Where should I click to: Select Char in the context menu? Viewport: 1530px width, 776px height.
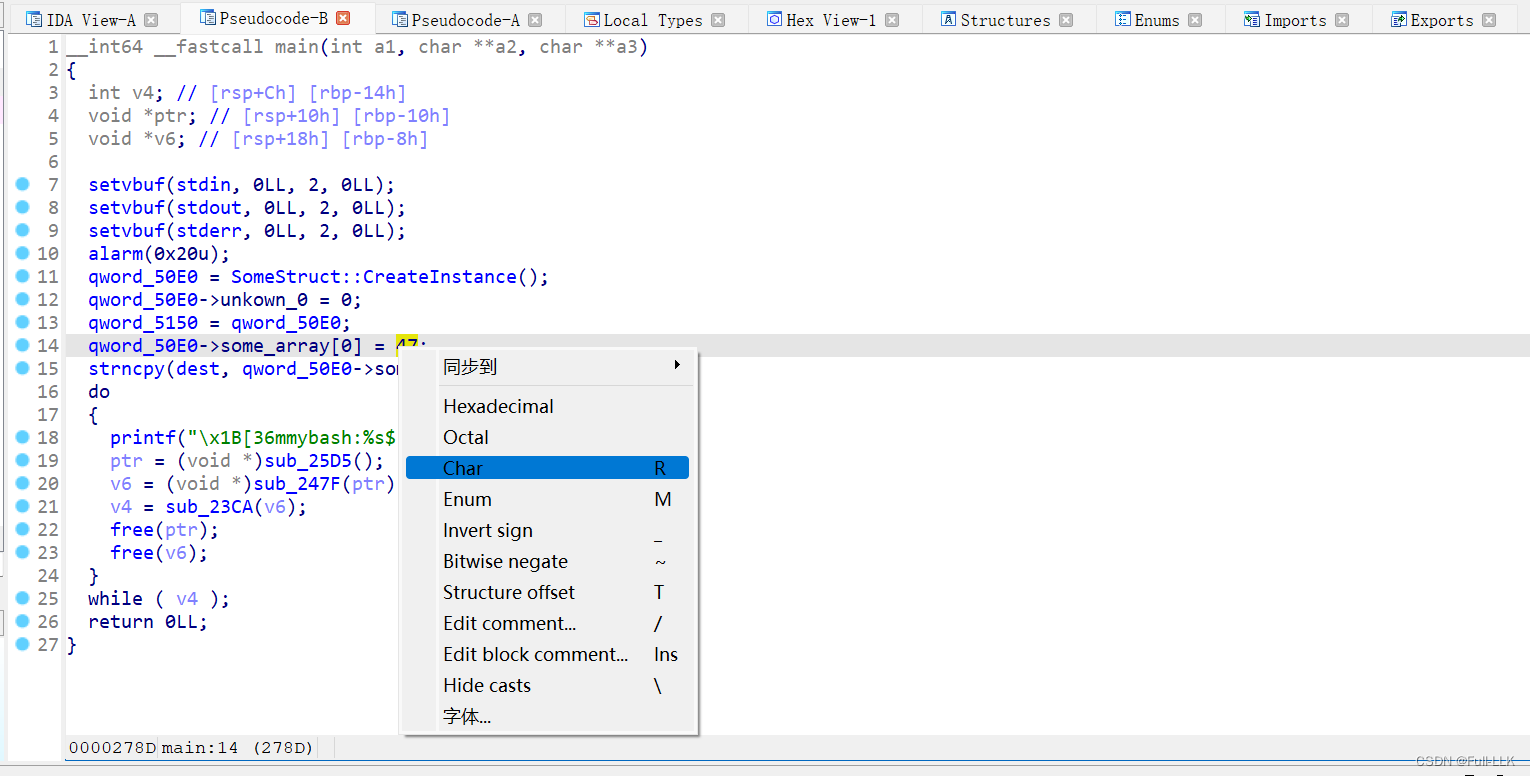tap(547, 468)
